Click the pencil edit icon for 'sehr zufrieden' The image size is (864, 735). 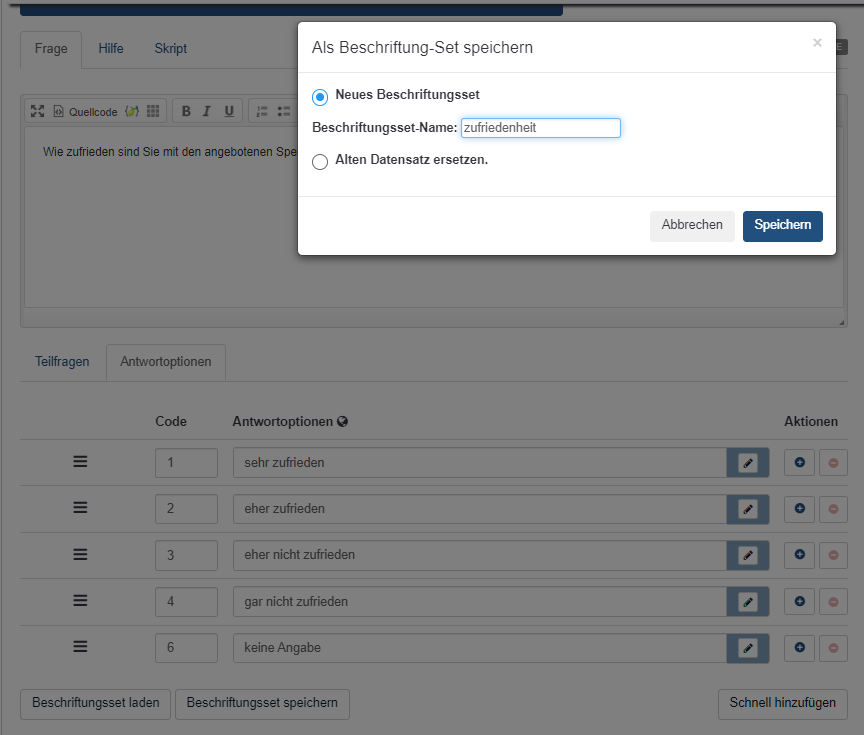(x=747, y=463)
